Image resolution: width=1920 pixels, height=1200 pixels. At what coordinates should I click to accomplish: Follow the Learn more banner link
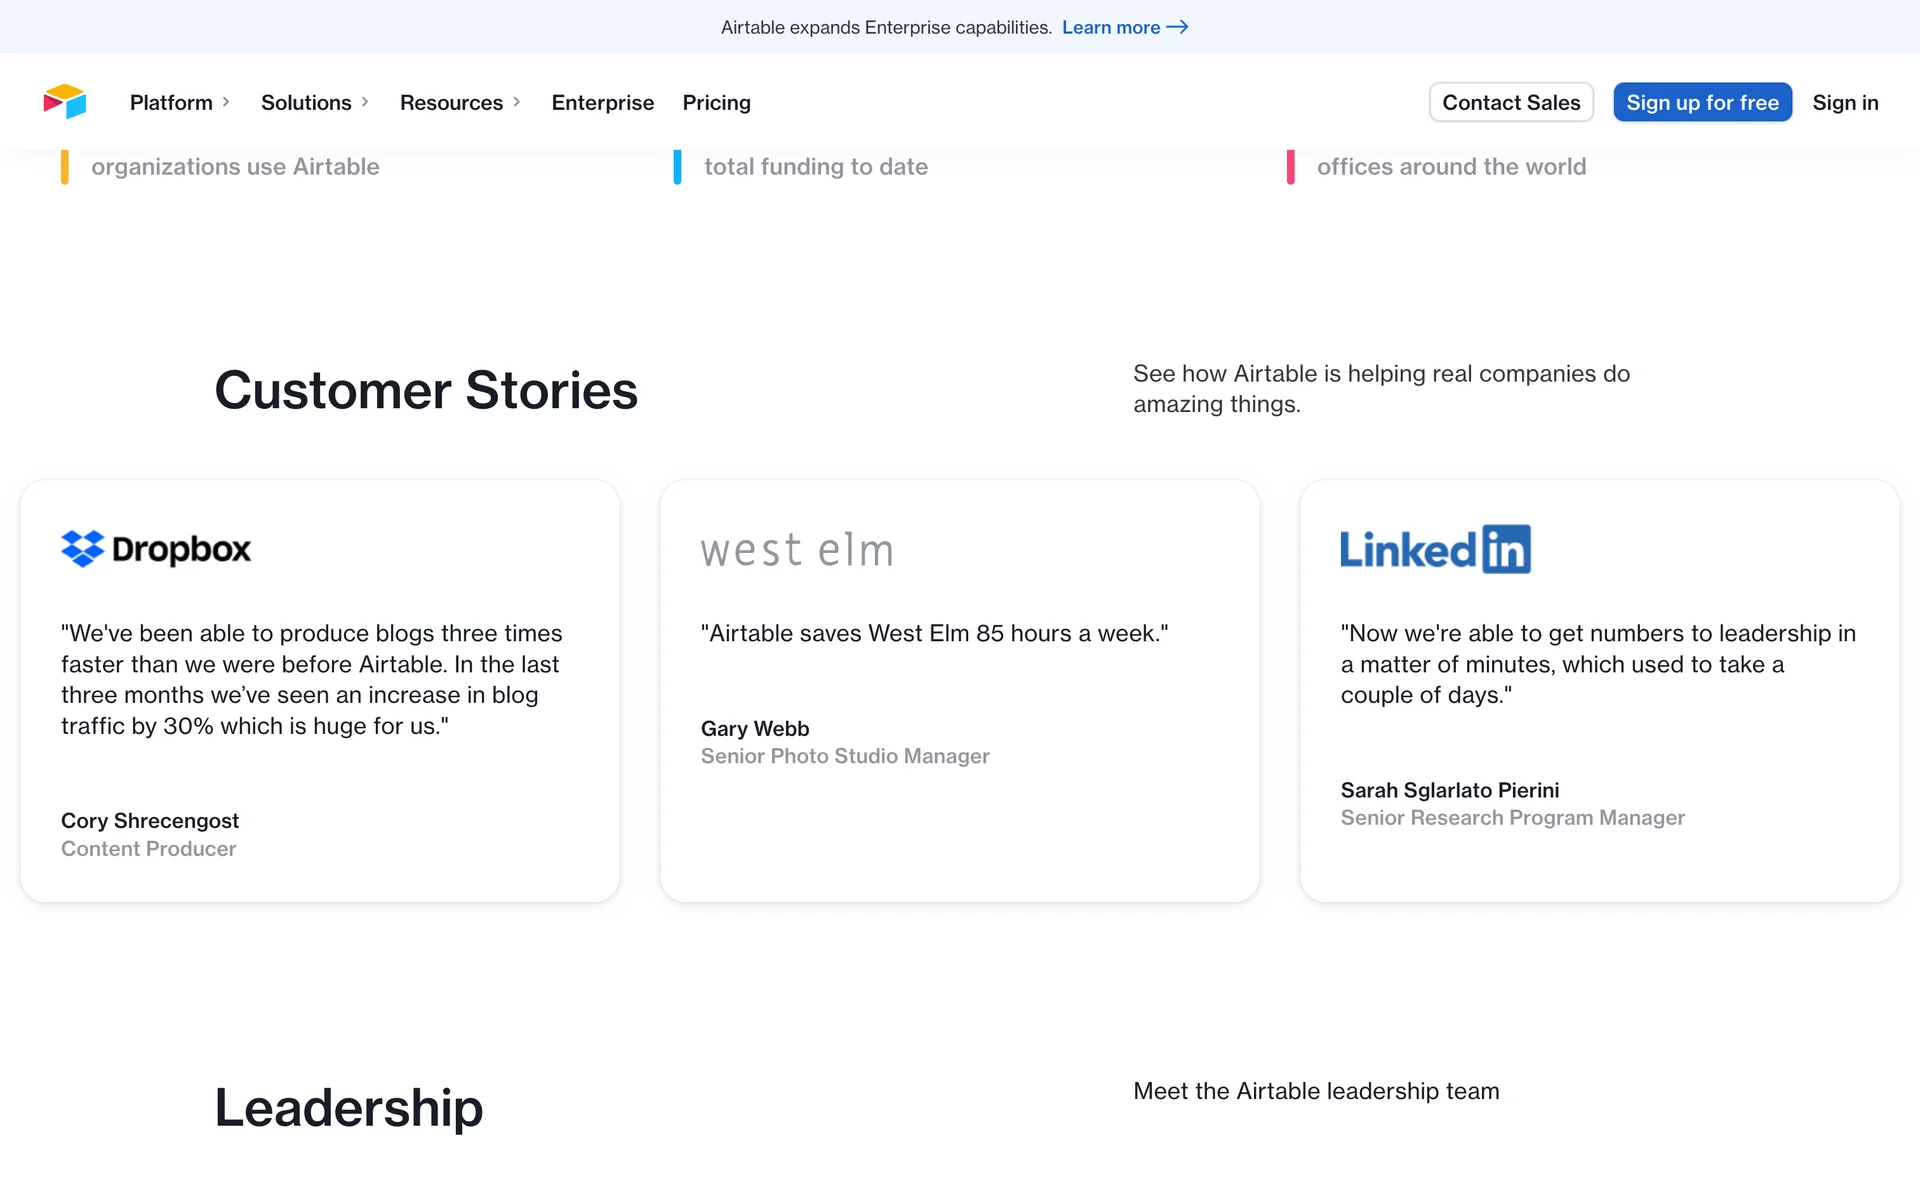[1110, 27]
